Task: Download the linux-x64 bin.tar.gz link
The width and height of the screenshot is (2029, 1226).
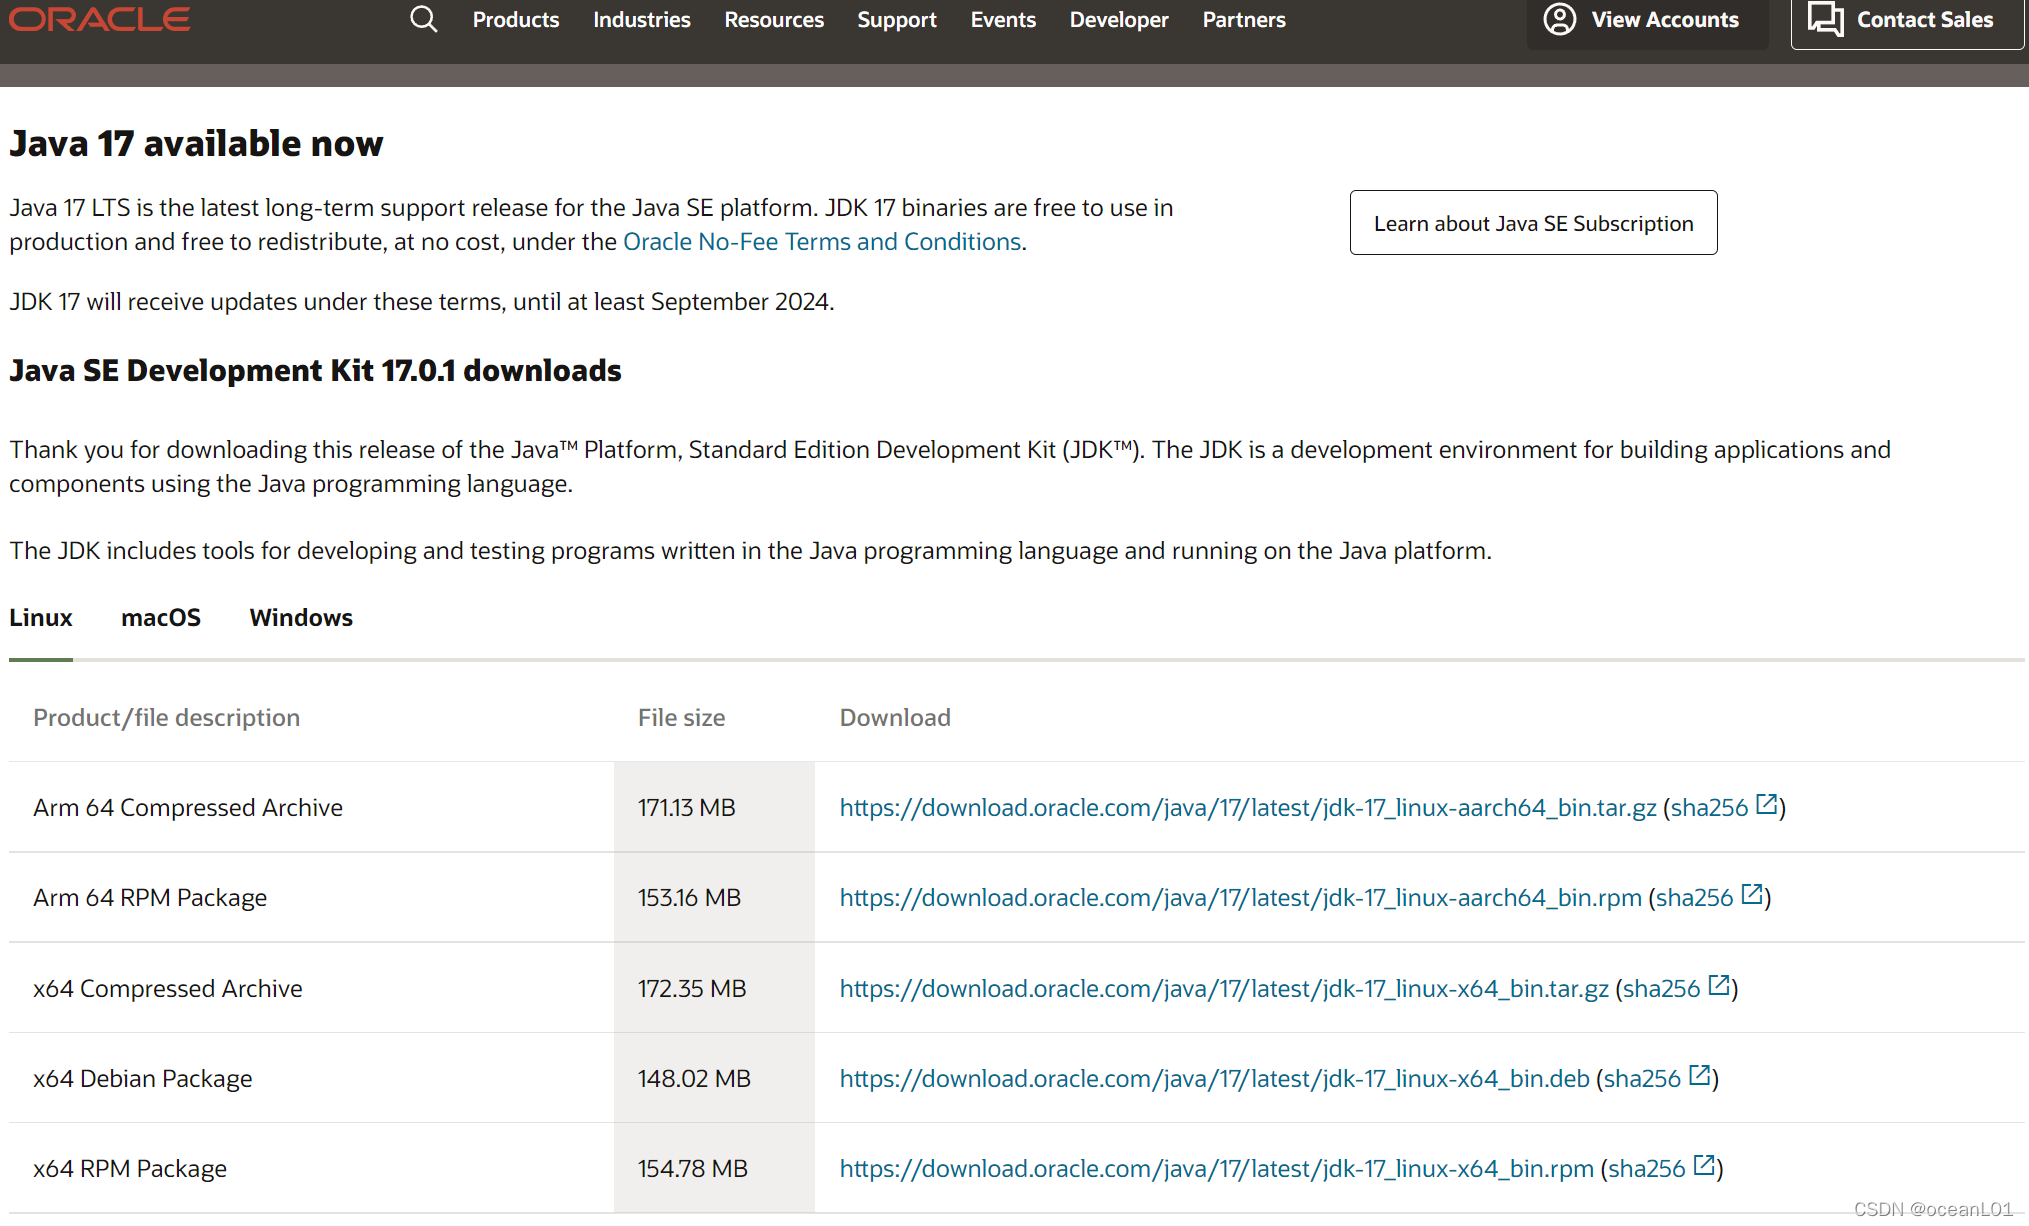Action: 1223,988
